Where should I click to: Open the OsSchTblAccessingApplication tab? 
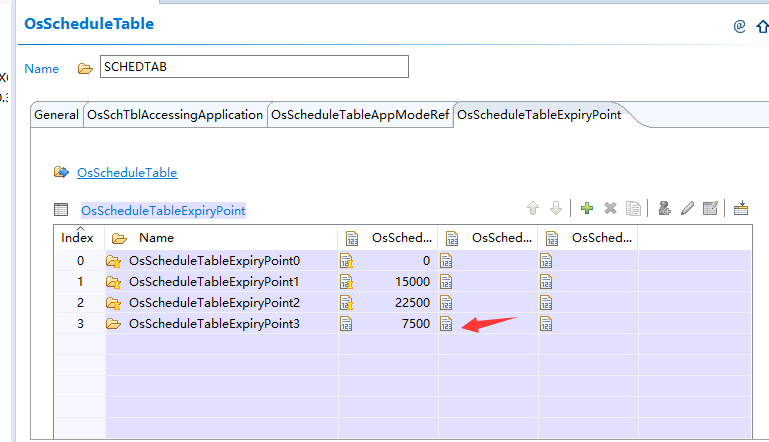(x=175, y=115)
